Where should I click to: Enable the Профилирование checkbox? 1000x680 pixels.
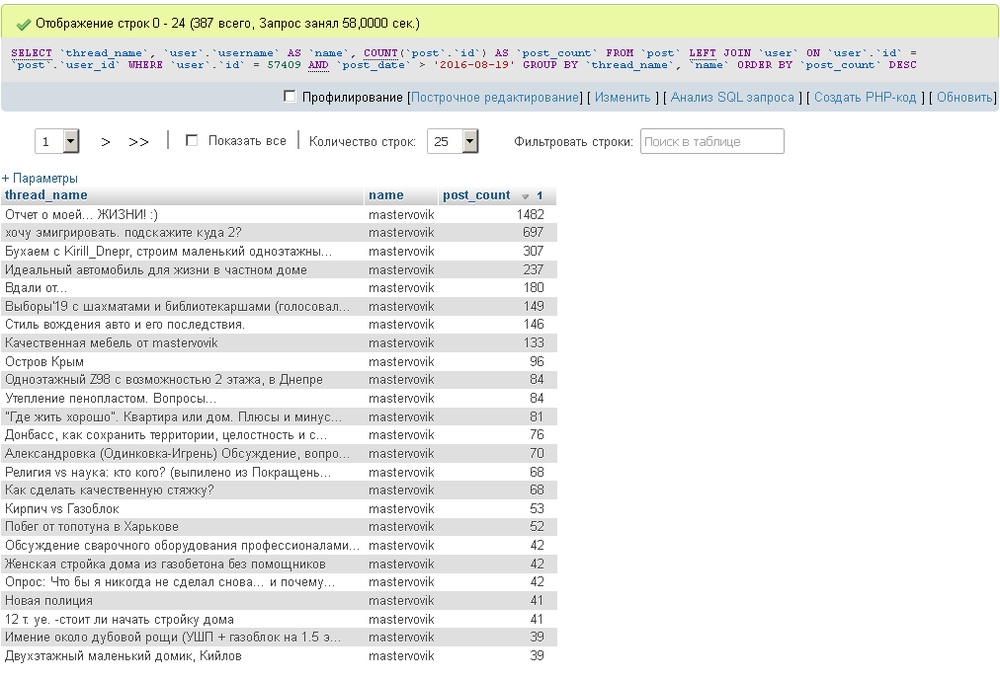(x=290, y=97)
